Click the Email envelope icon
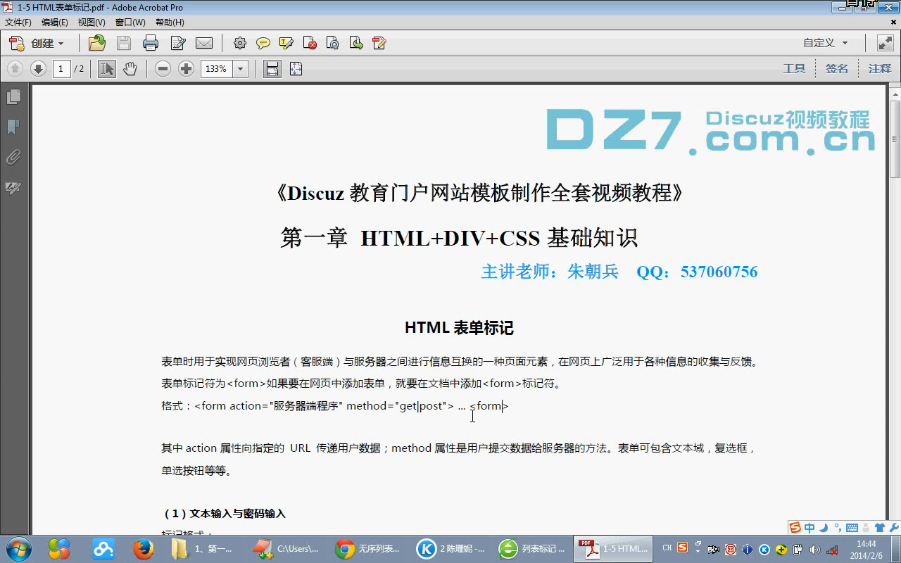The width and height of the screenshot is (901, 563). point(204,43)
